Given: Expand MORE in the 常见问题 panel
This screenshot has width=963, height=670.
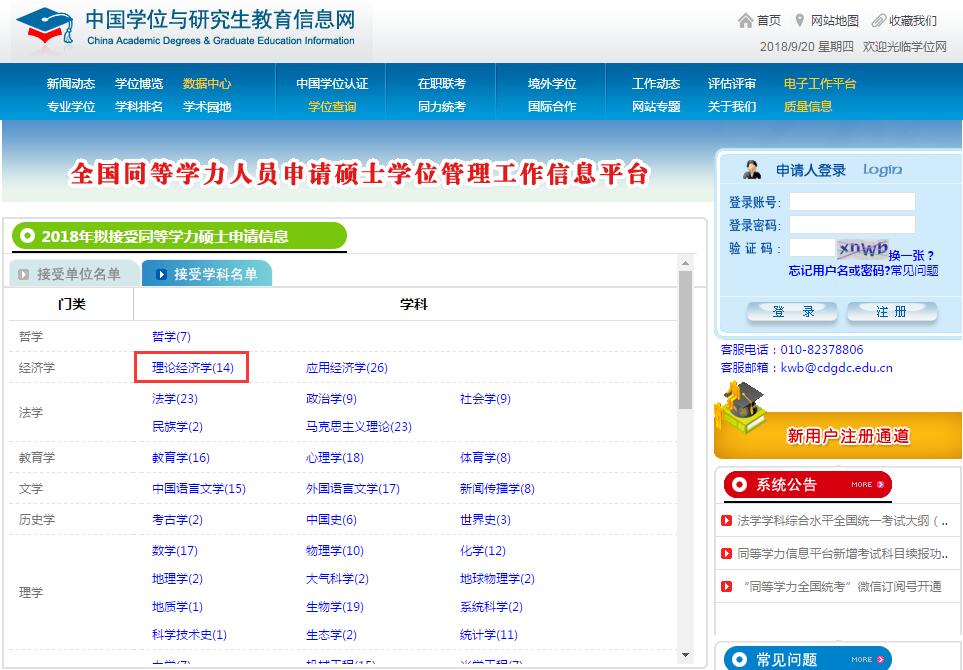Looking at the screenshot, I should point(862,659).
